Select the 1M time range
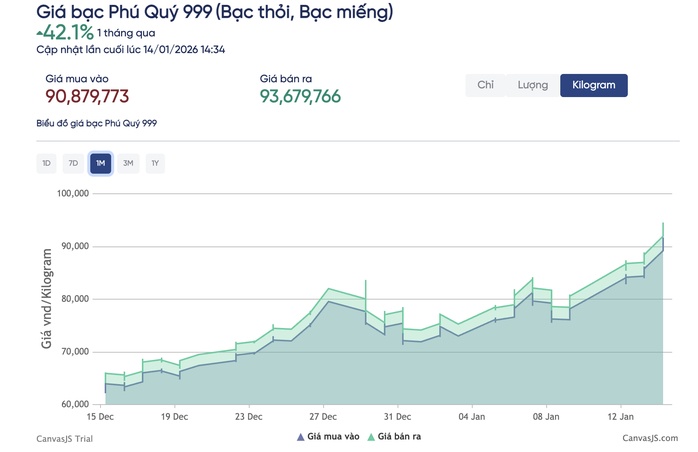 tap(100, 163)
